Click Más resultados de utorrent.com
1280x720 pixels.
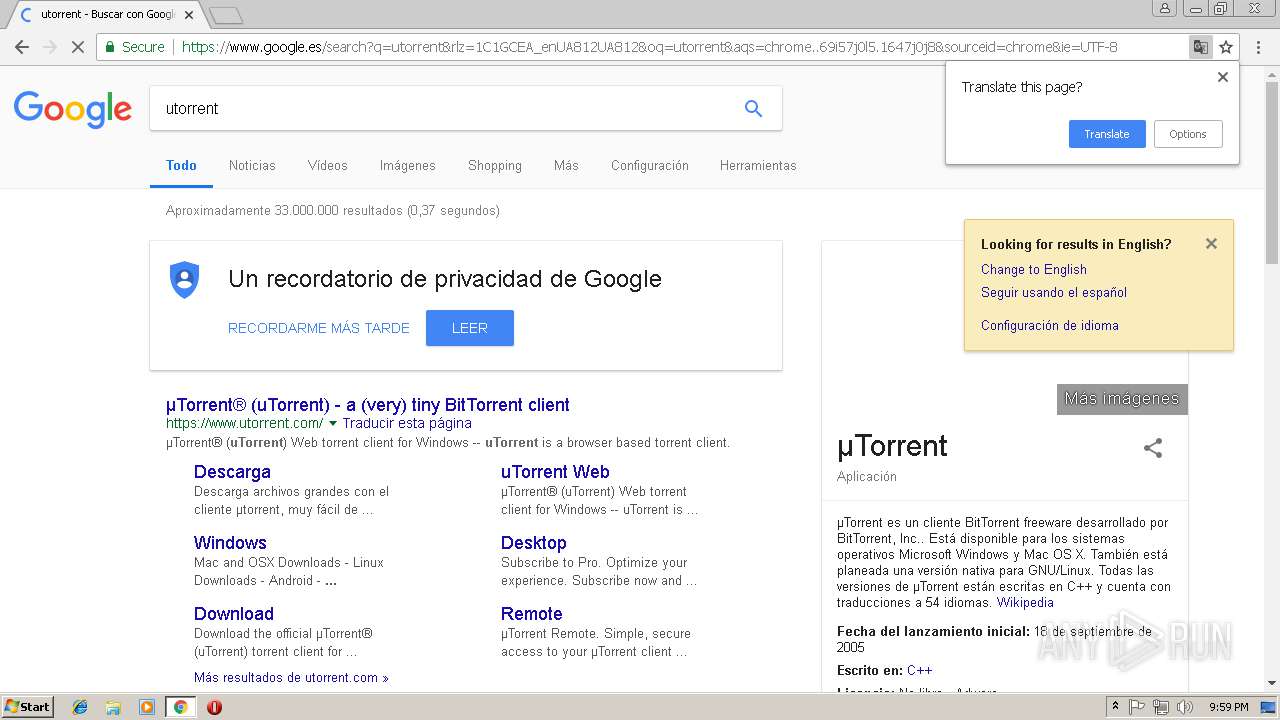[x=291, y=678]
